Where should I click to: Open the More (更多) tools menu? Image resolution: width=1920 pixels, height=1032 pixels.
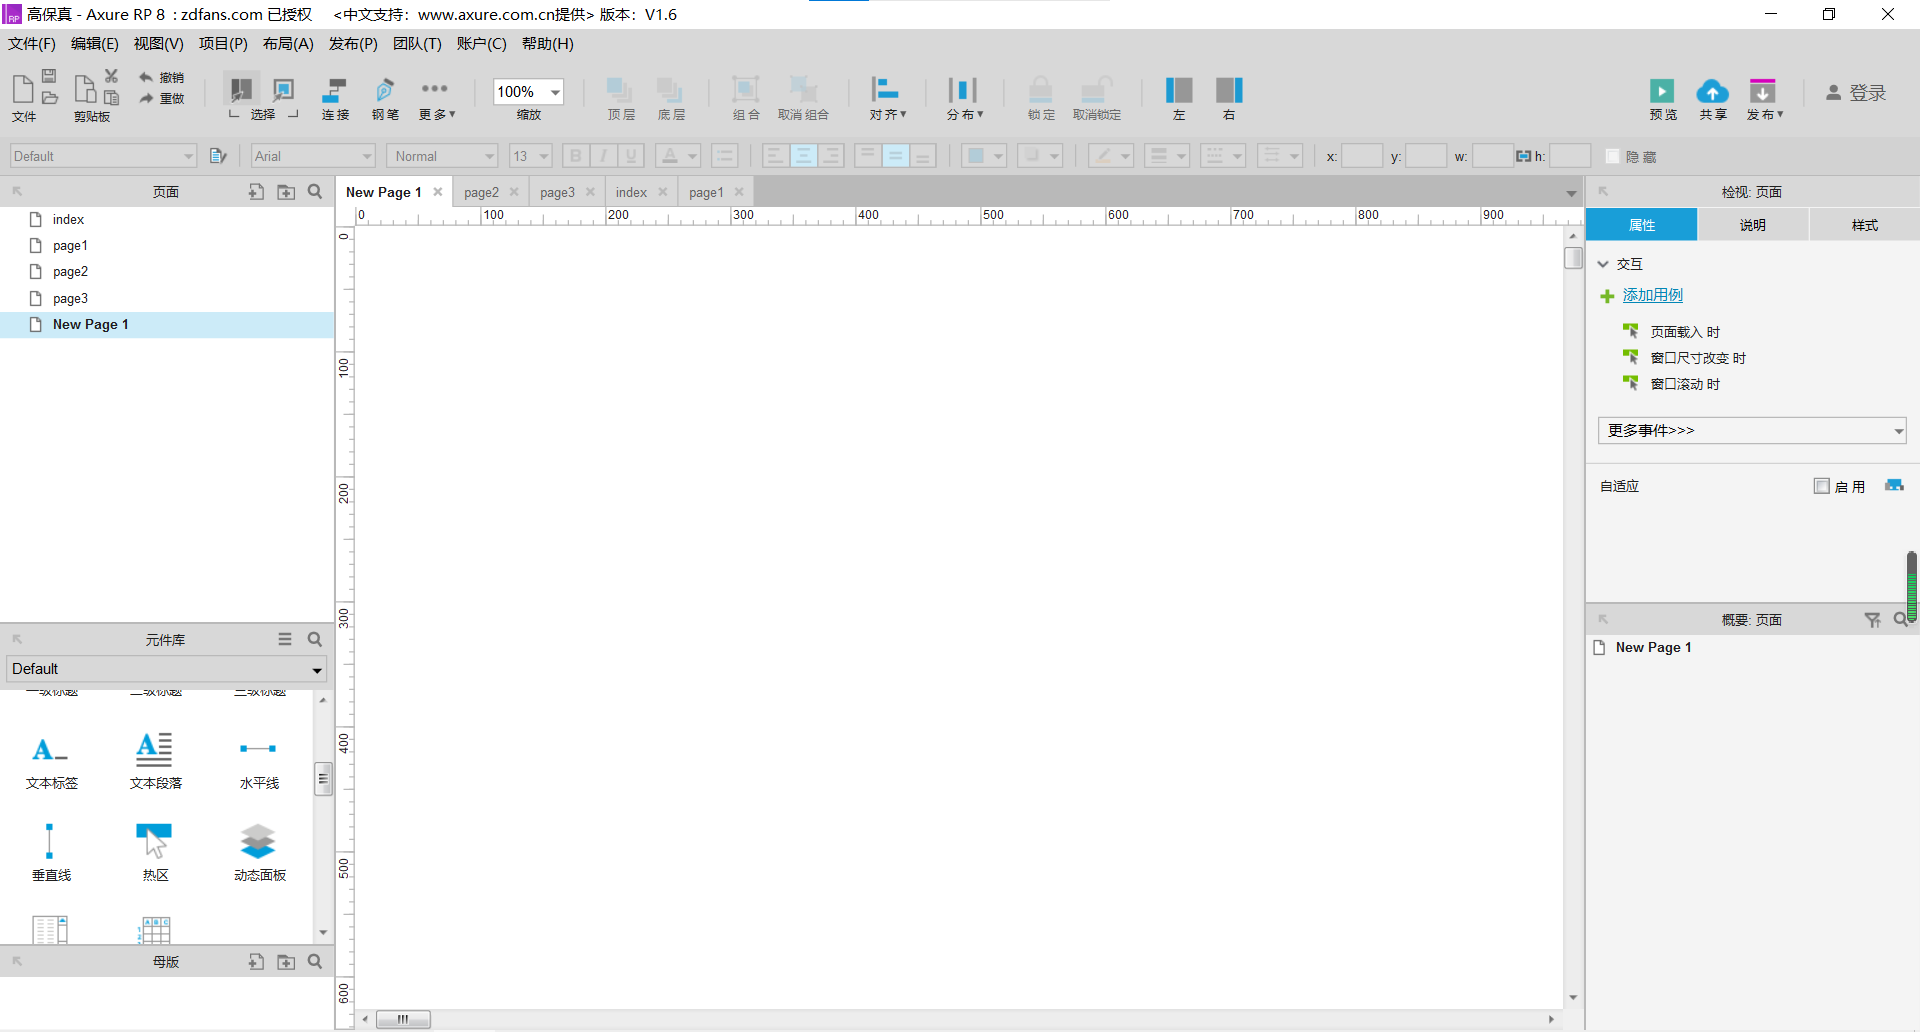pyautogui.click(x=436, y=98)
